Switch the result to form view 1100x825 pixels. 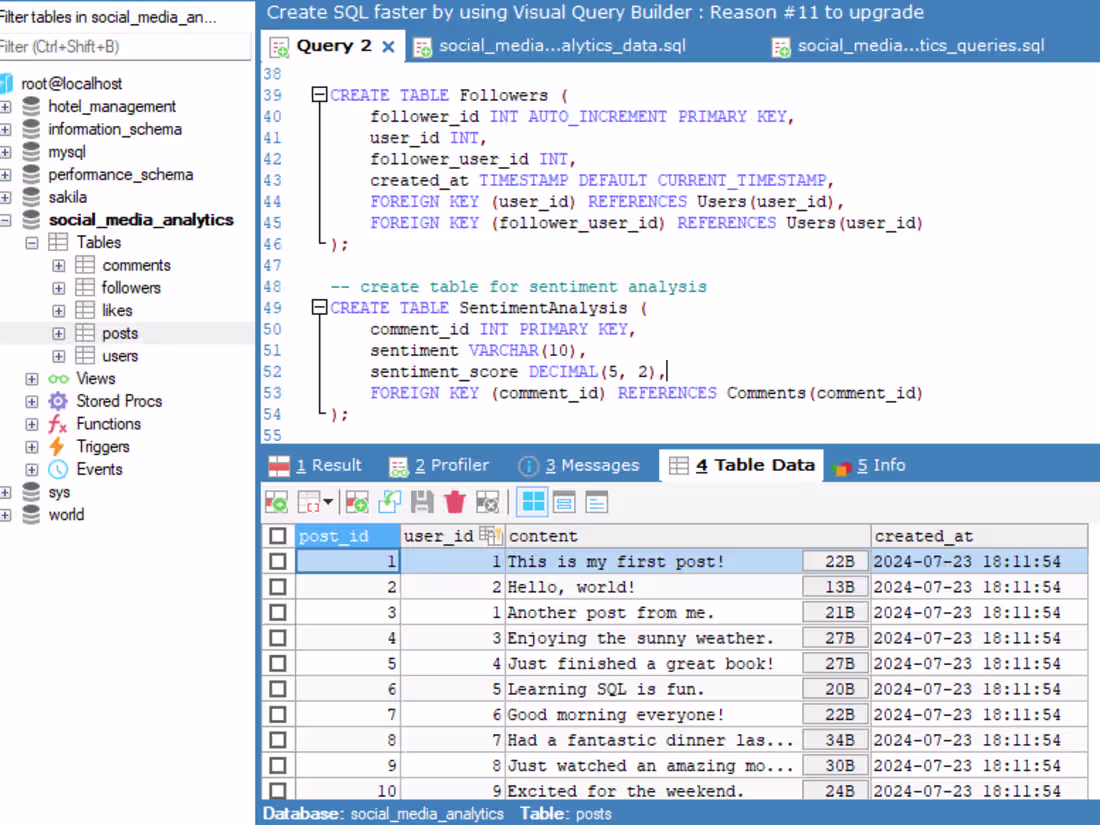563,501
